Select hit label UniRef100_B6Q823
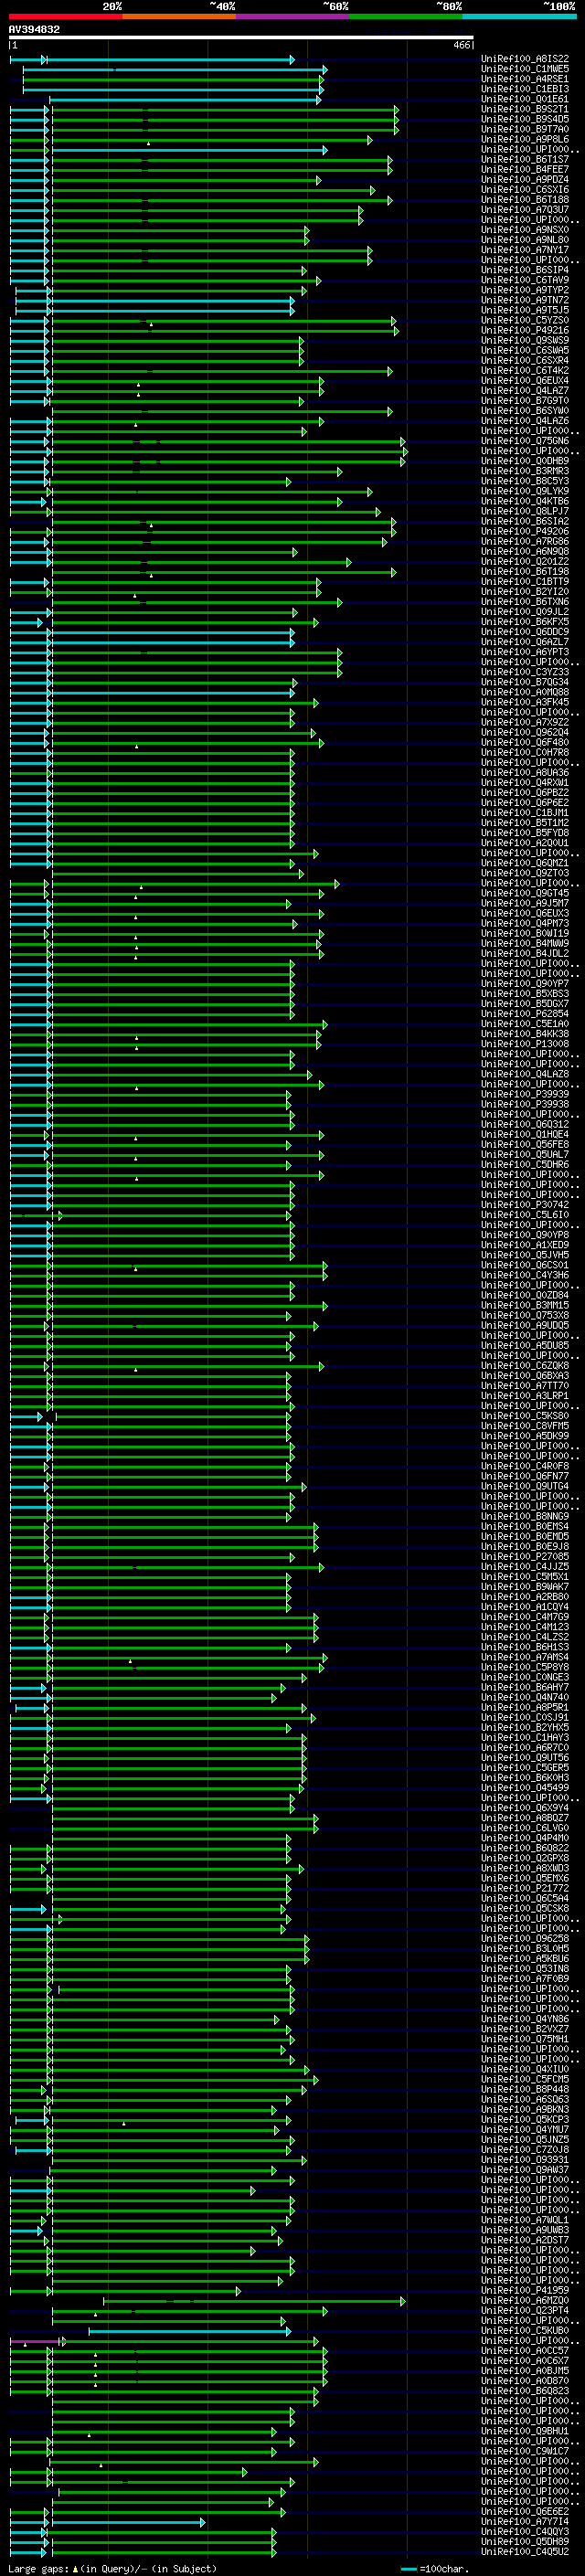The width and height of the screenshot is (585, 2576). click(525, 2390)
